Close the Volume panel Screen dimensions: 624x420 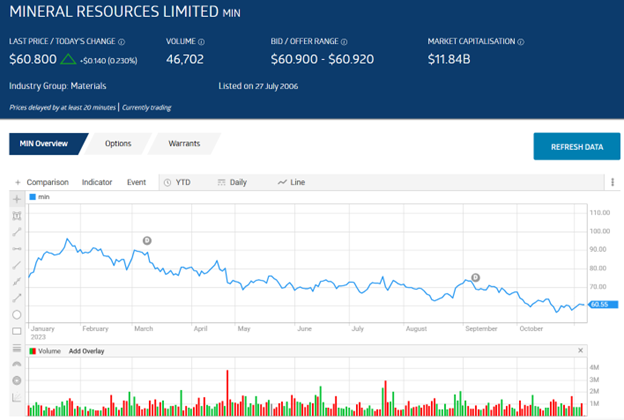click(580, 350)
